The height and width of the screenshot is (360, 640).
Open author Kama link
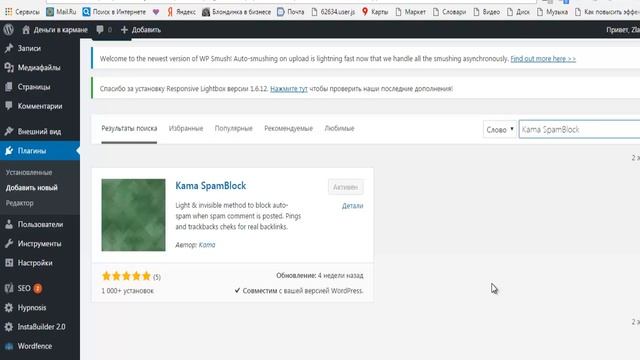click(207, 245)
